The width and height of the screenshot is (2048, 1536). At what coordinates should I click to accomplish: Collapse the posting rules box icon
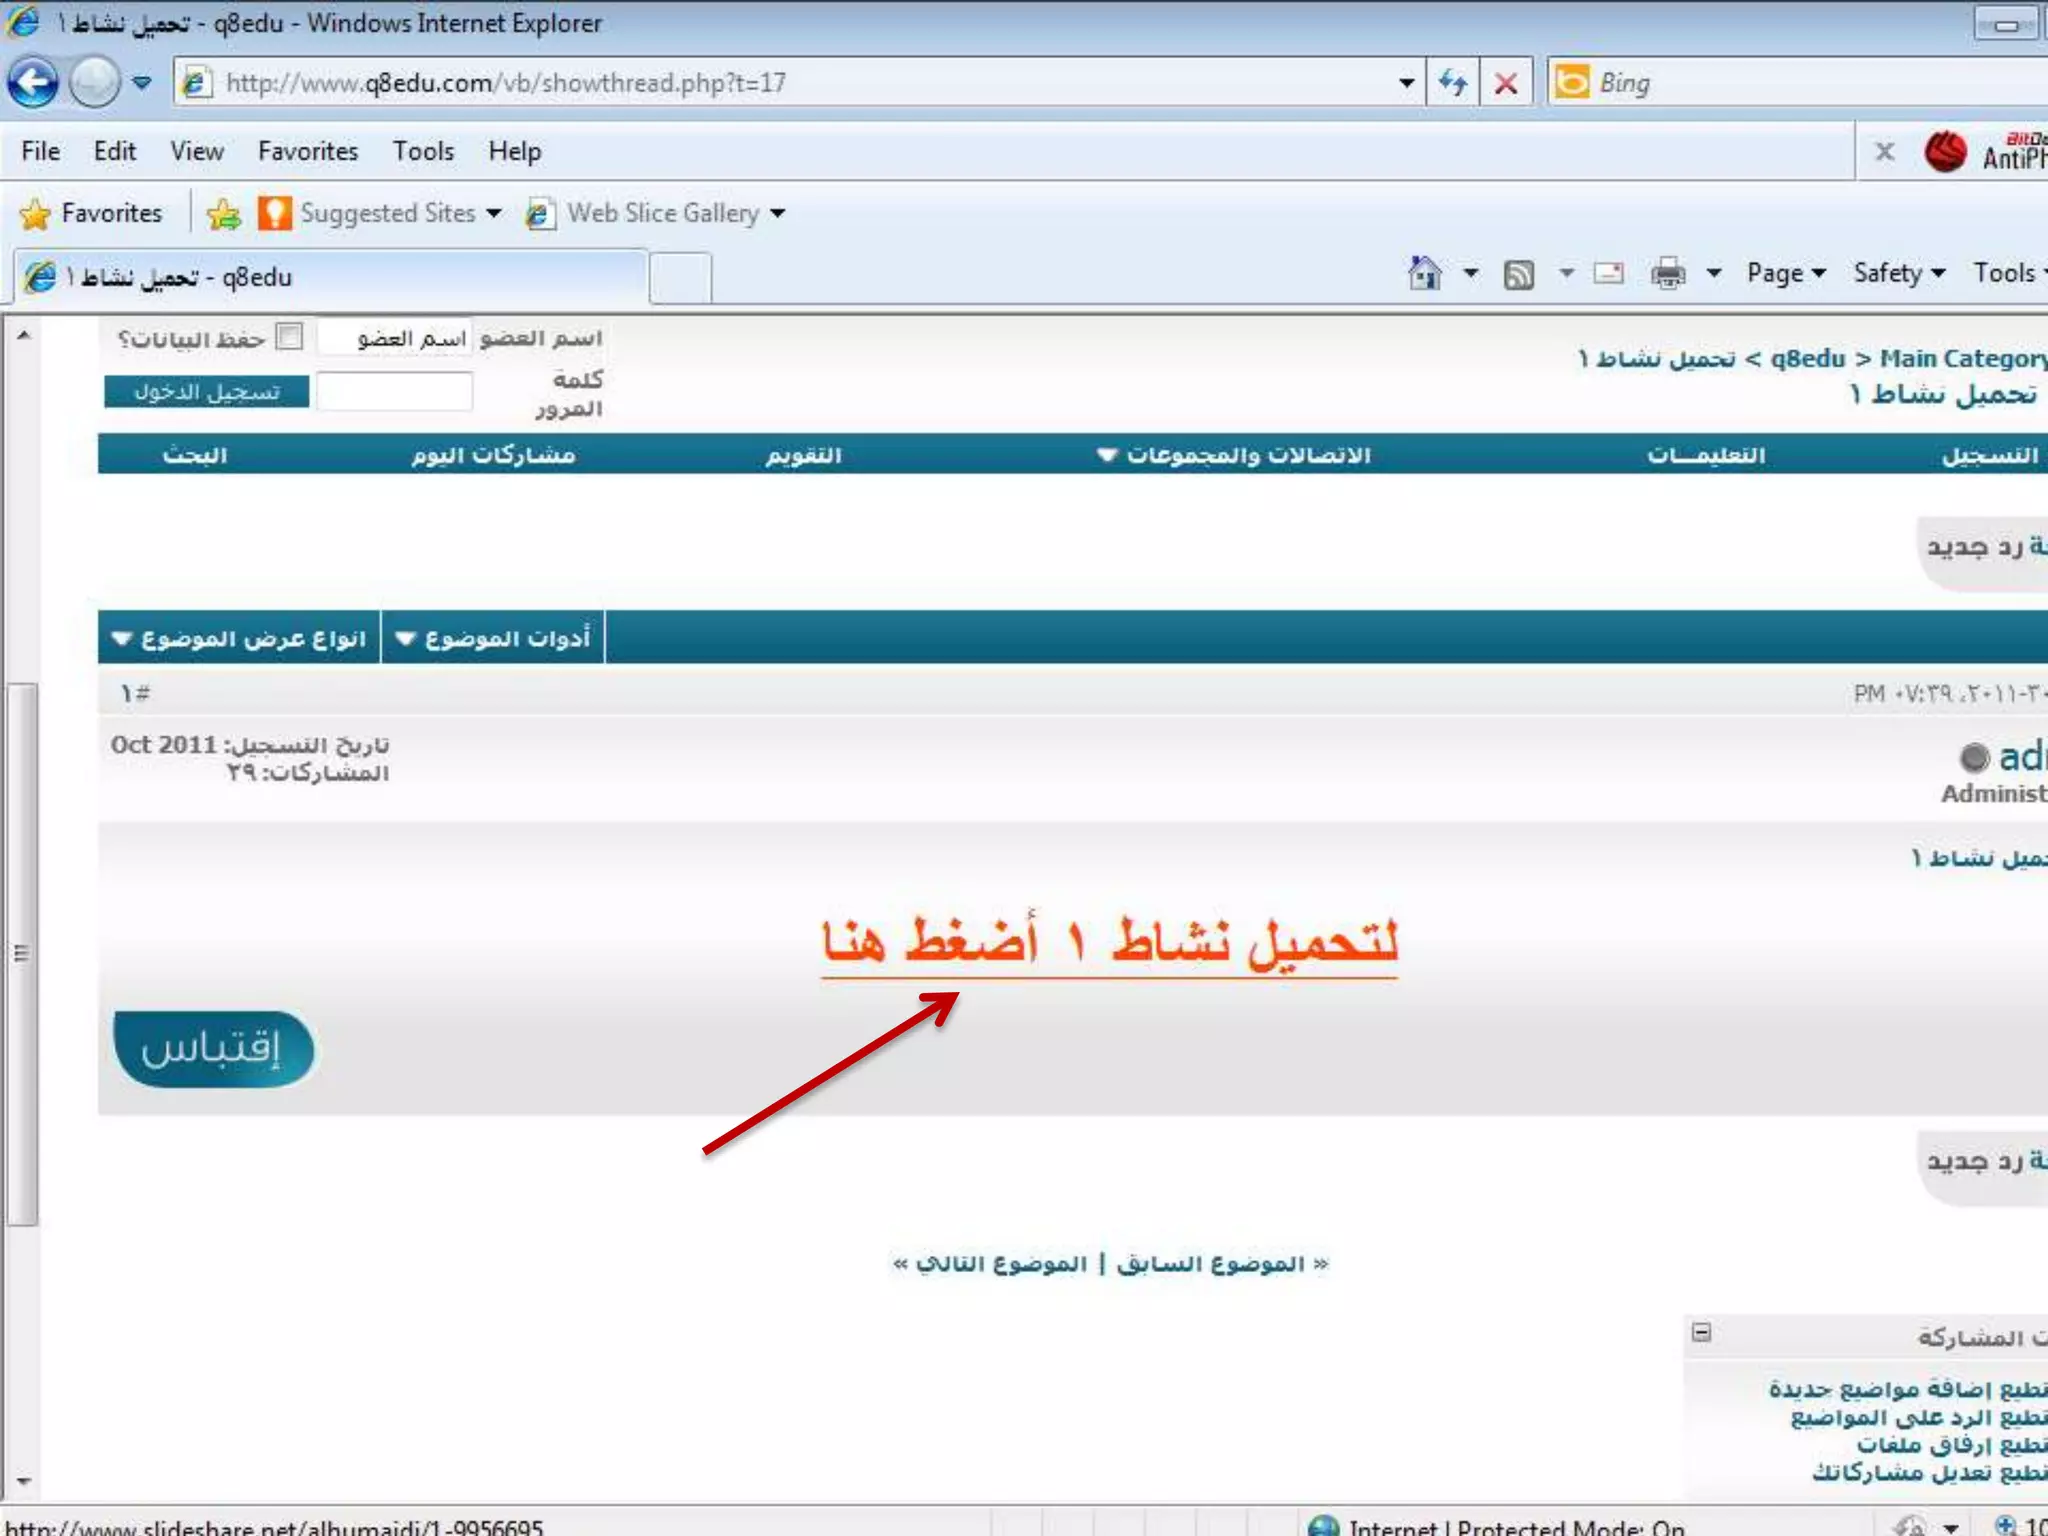click(x=1702, y=1332)
